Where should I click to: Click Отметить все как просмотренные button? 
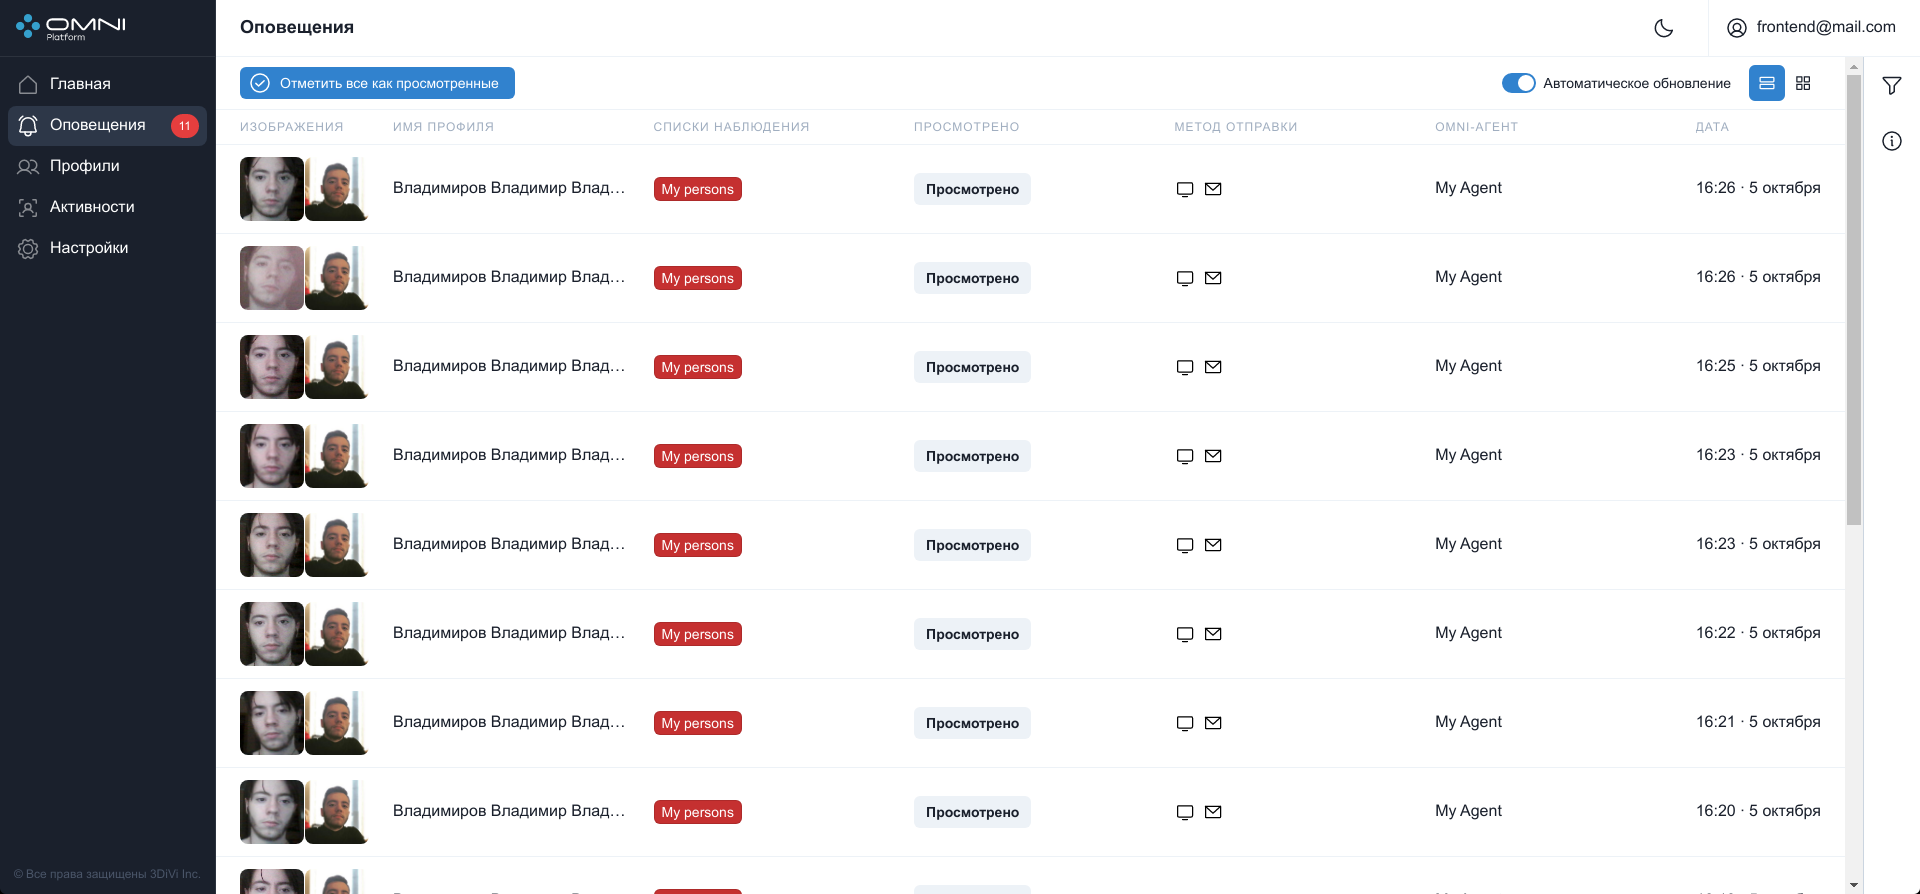[x=377, y=83]
